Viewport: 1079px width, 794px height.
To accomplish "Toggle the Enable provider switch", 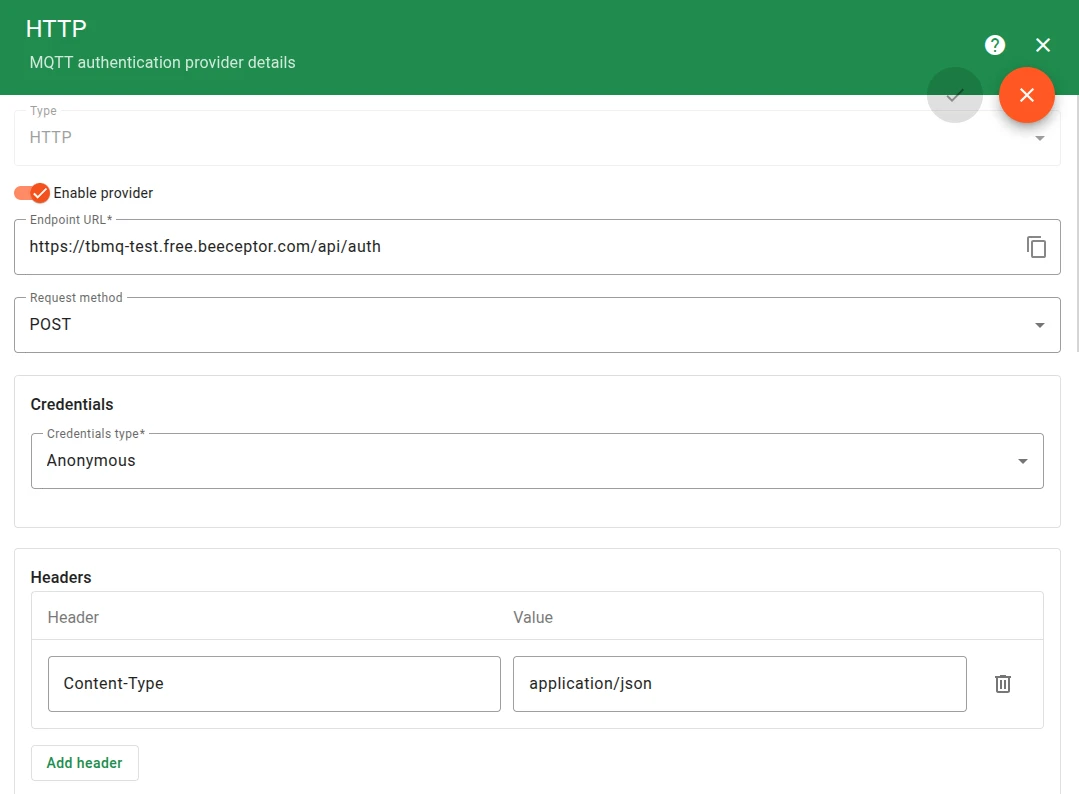I will pyautogui.click(x=32, y=193).
